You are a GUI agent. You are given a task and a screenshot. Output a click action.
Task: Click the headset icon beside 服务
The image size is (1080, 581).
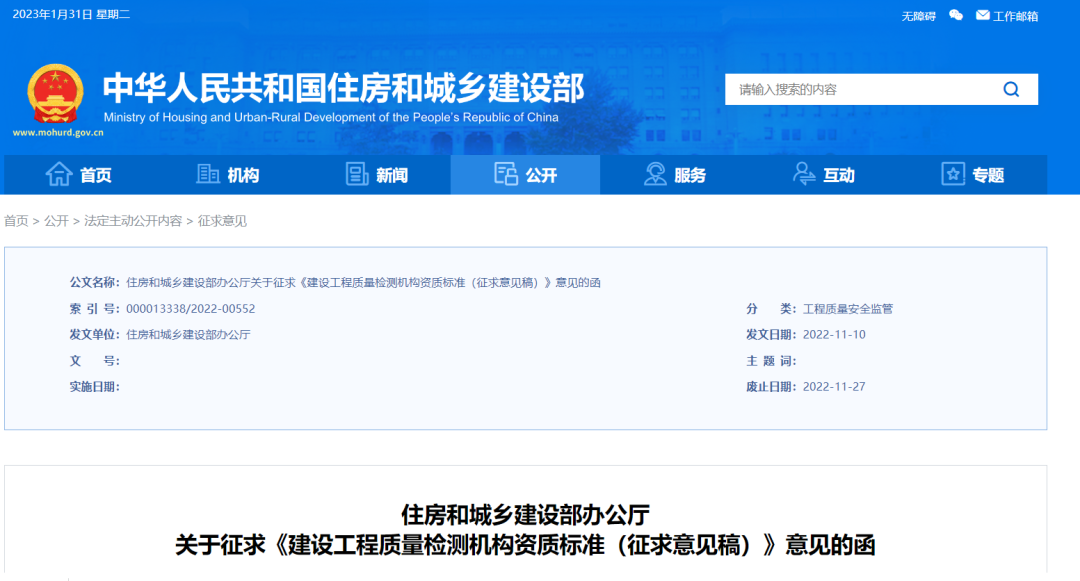[655, 174]
